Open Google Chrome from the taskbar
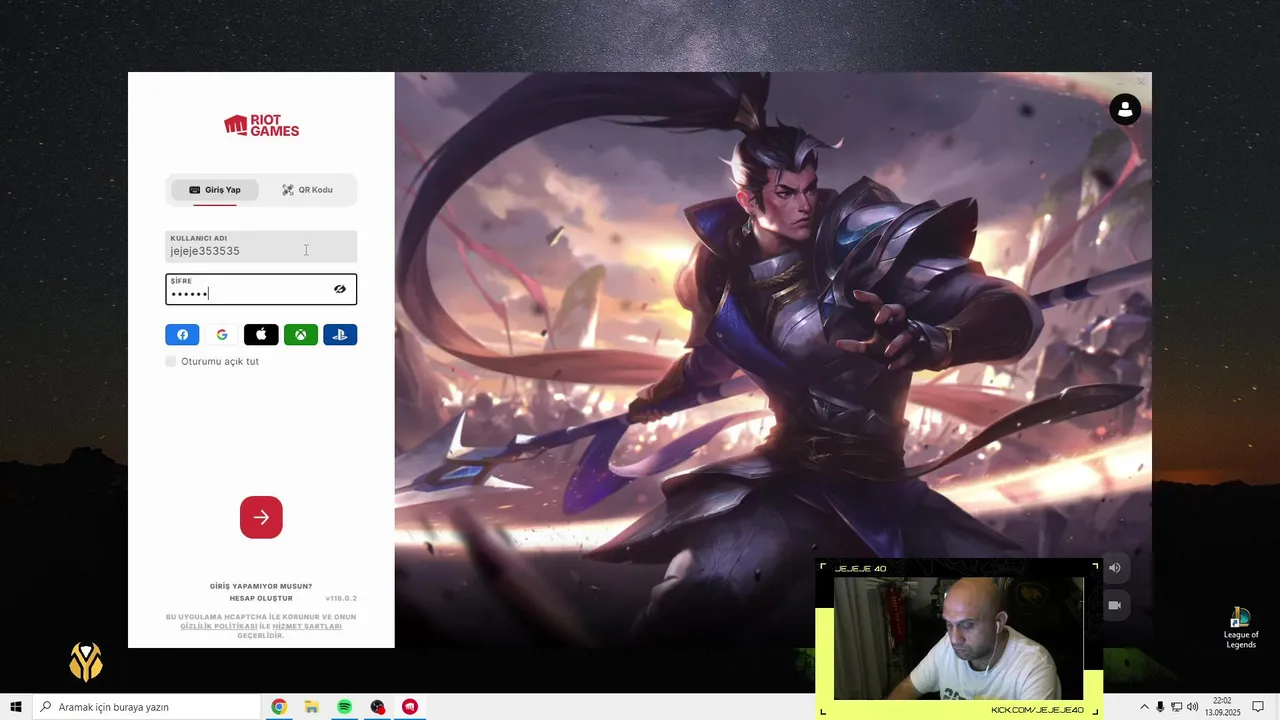 click(279, 707)
